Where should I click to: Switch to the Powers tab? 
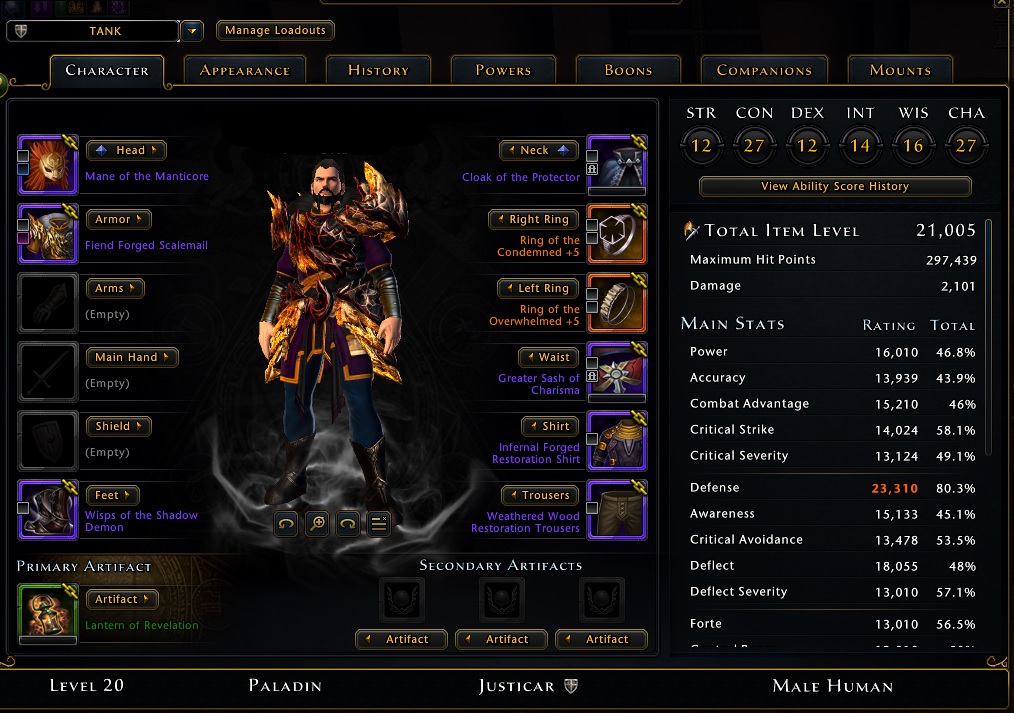point(503,70)
